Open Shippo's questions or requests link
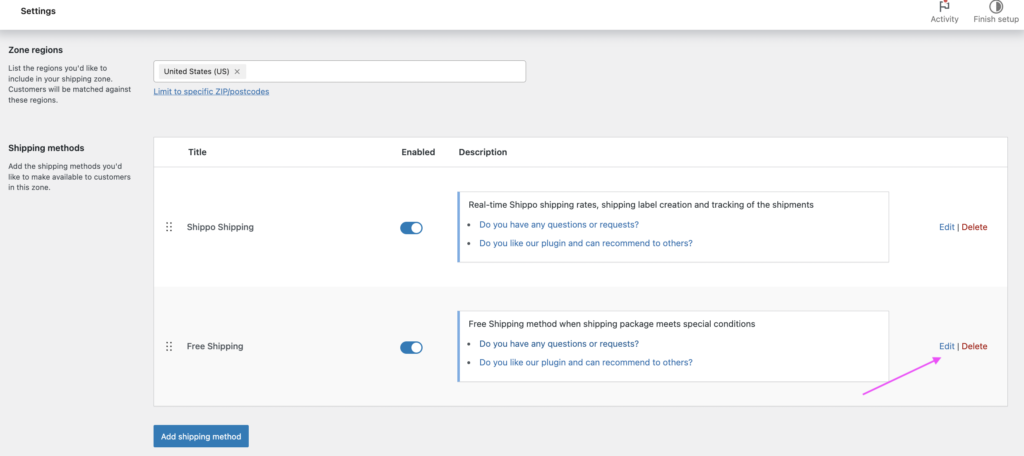The height and width of the screenshot is (456, 1024). (558, 225)
